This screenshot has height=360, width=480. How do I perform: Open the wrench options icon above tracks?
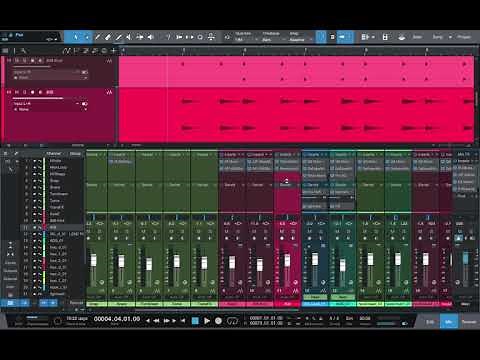23,51
